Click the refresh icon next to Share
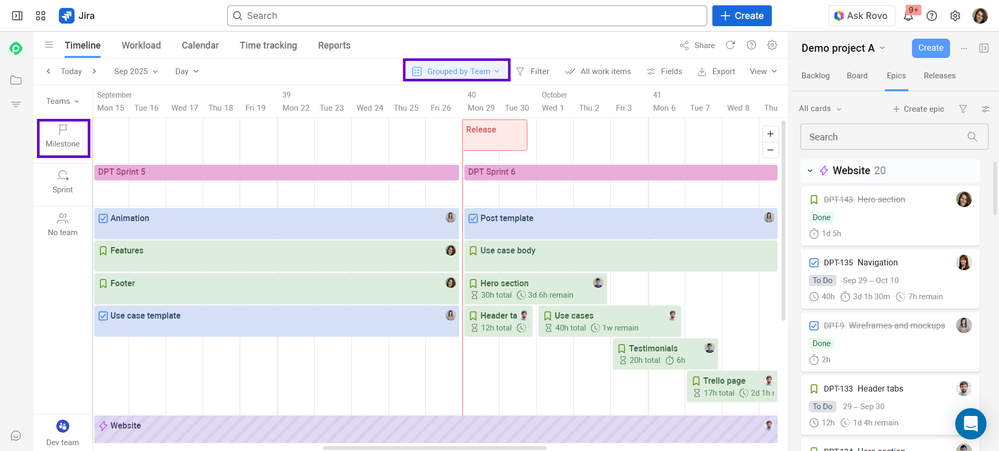The height and width of the screenshot is (451, 999). tap(730, 45)
